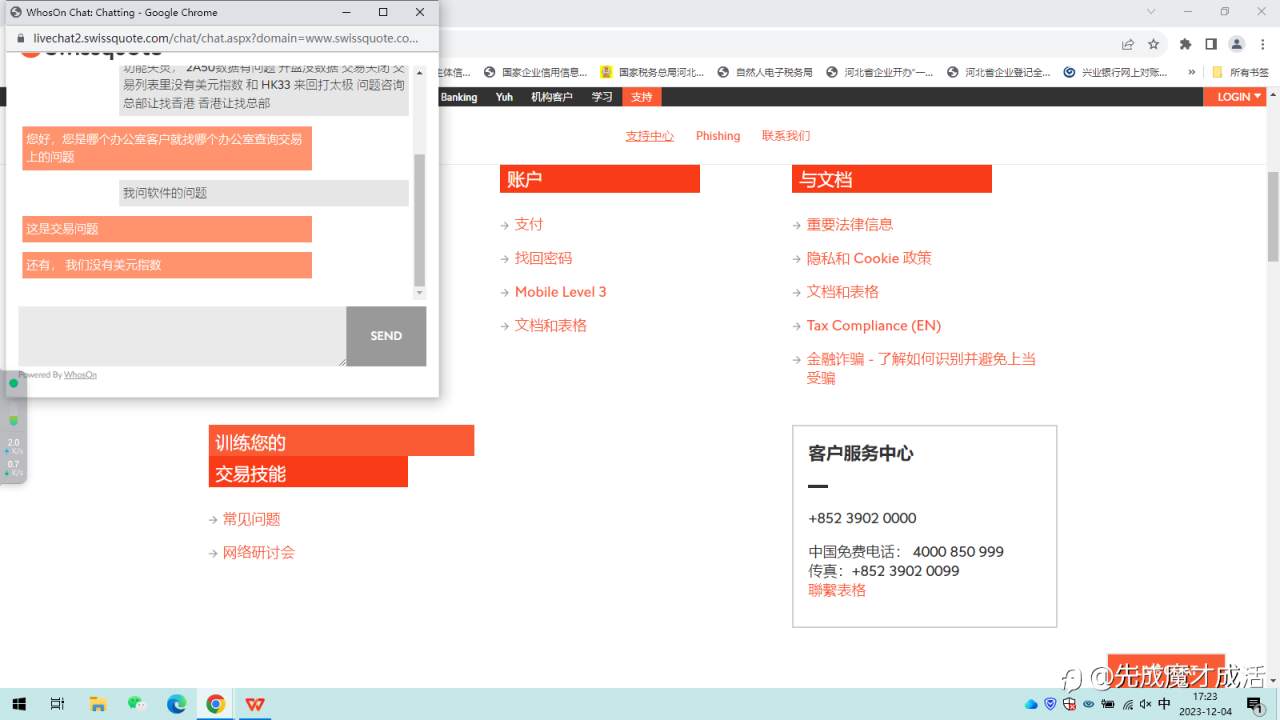Click the WhosOn link in the chat footer
The image size is (1280, 720).
click(x=80, y=375)
